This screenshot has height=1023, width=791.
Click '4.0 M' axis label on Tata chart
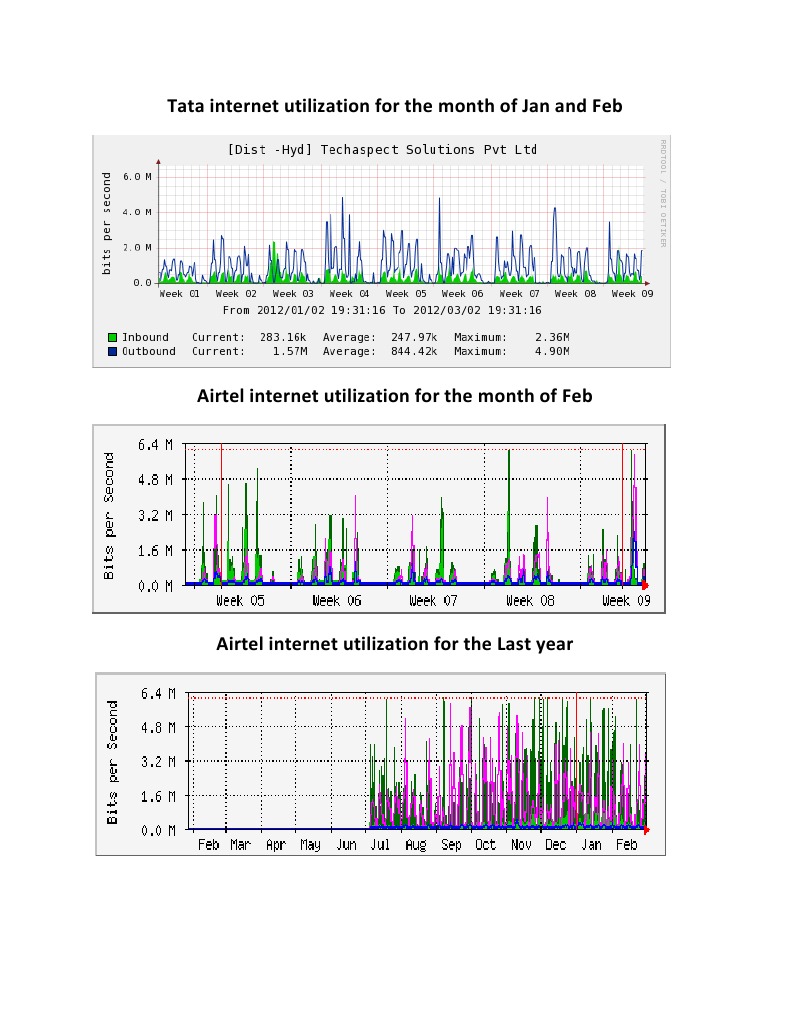pyautogui.click(x=137, y=212)
